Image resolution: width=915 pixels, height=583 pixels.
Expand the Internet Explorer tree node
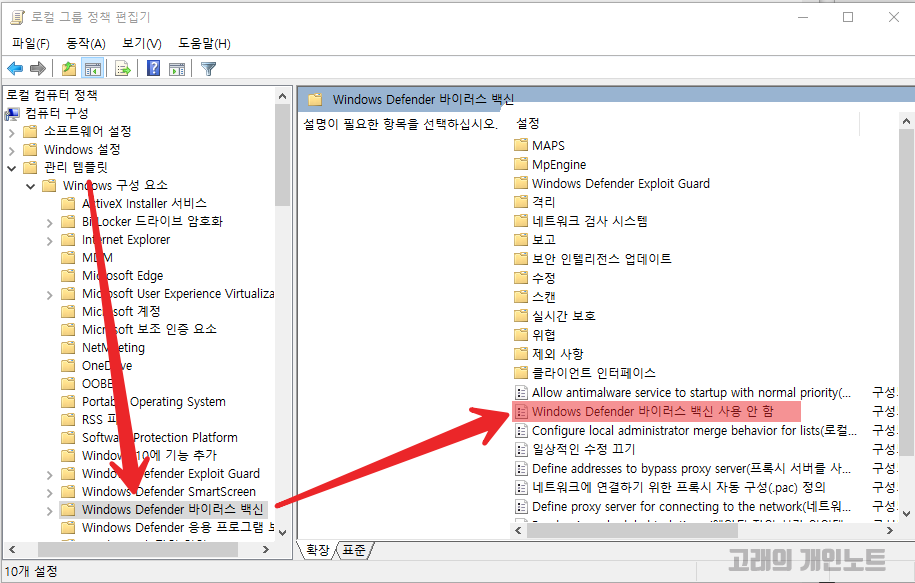click(50, 240)
